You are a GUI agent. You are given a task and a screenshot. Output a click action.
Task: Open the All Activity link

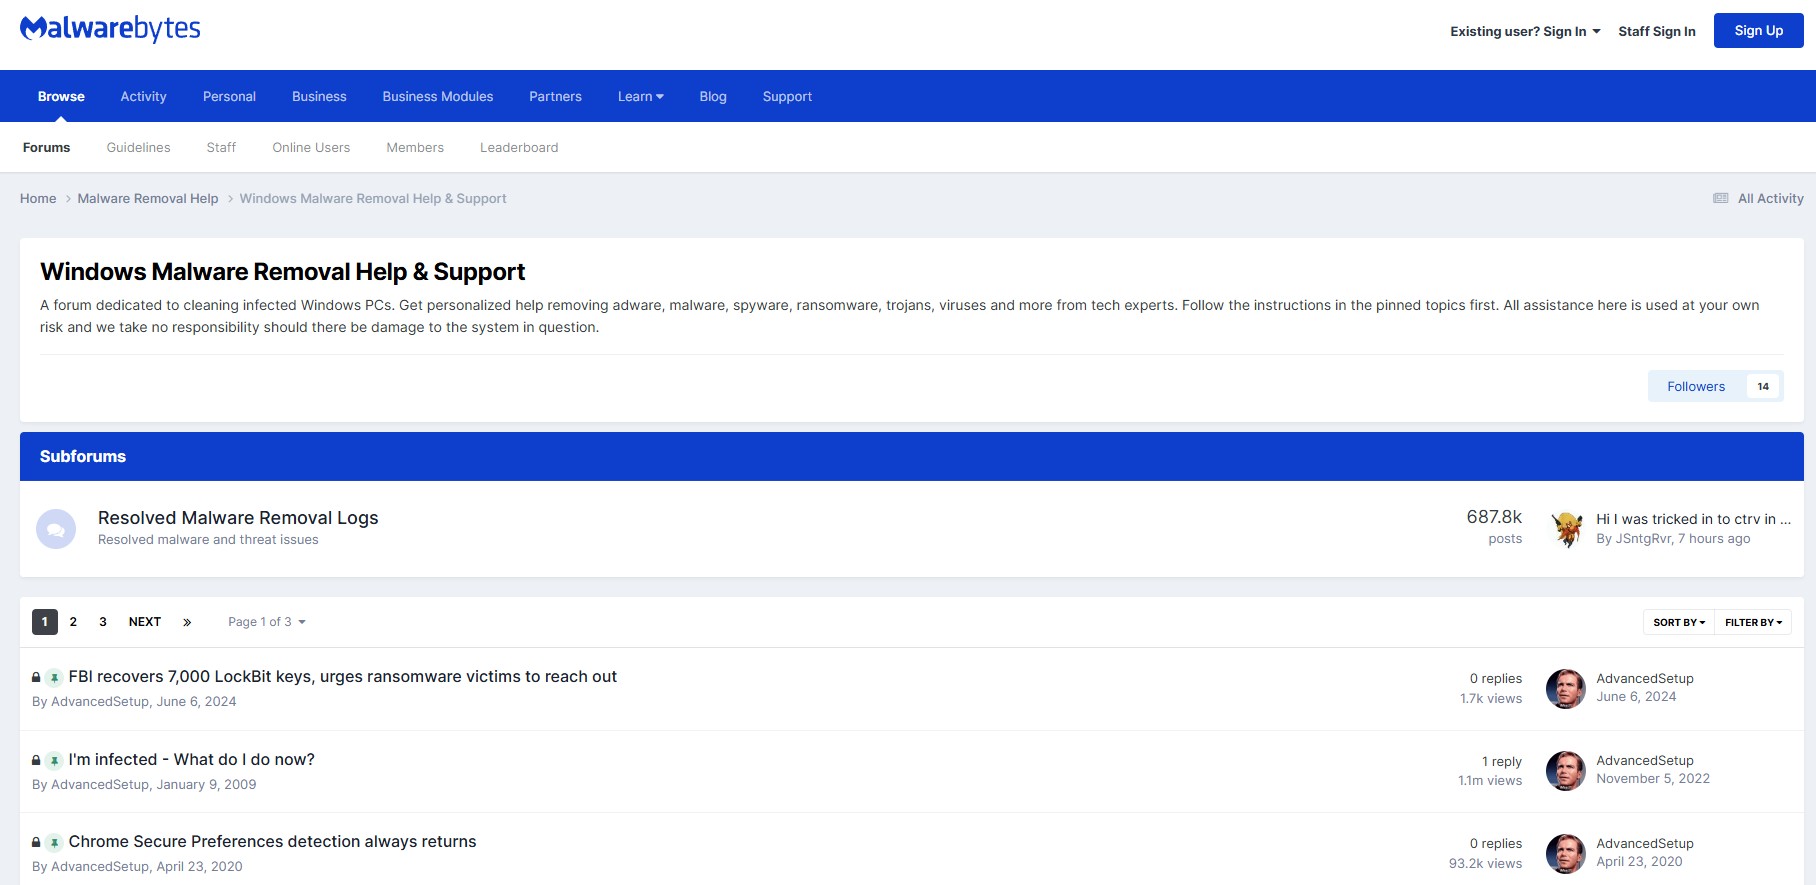1770,198
